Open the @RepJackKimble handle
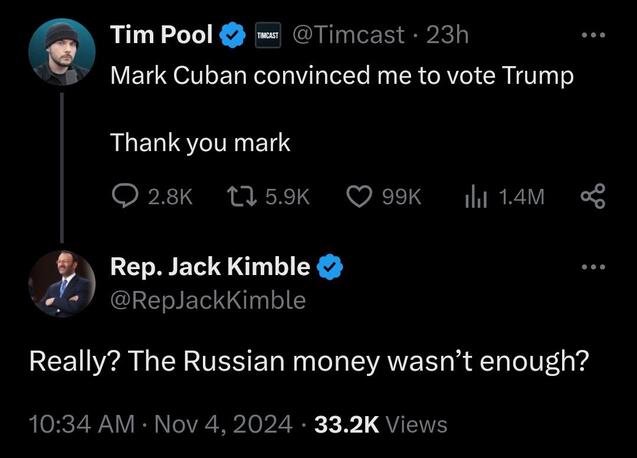Viewport: 637px width, 458px height. point(207,299)
